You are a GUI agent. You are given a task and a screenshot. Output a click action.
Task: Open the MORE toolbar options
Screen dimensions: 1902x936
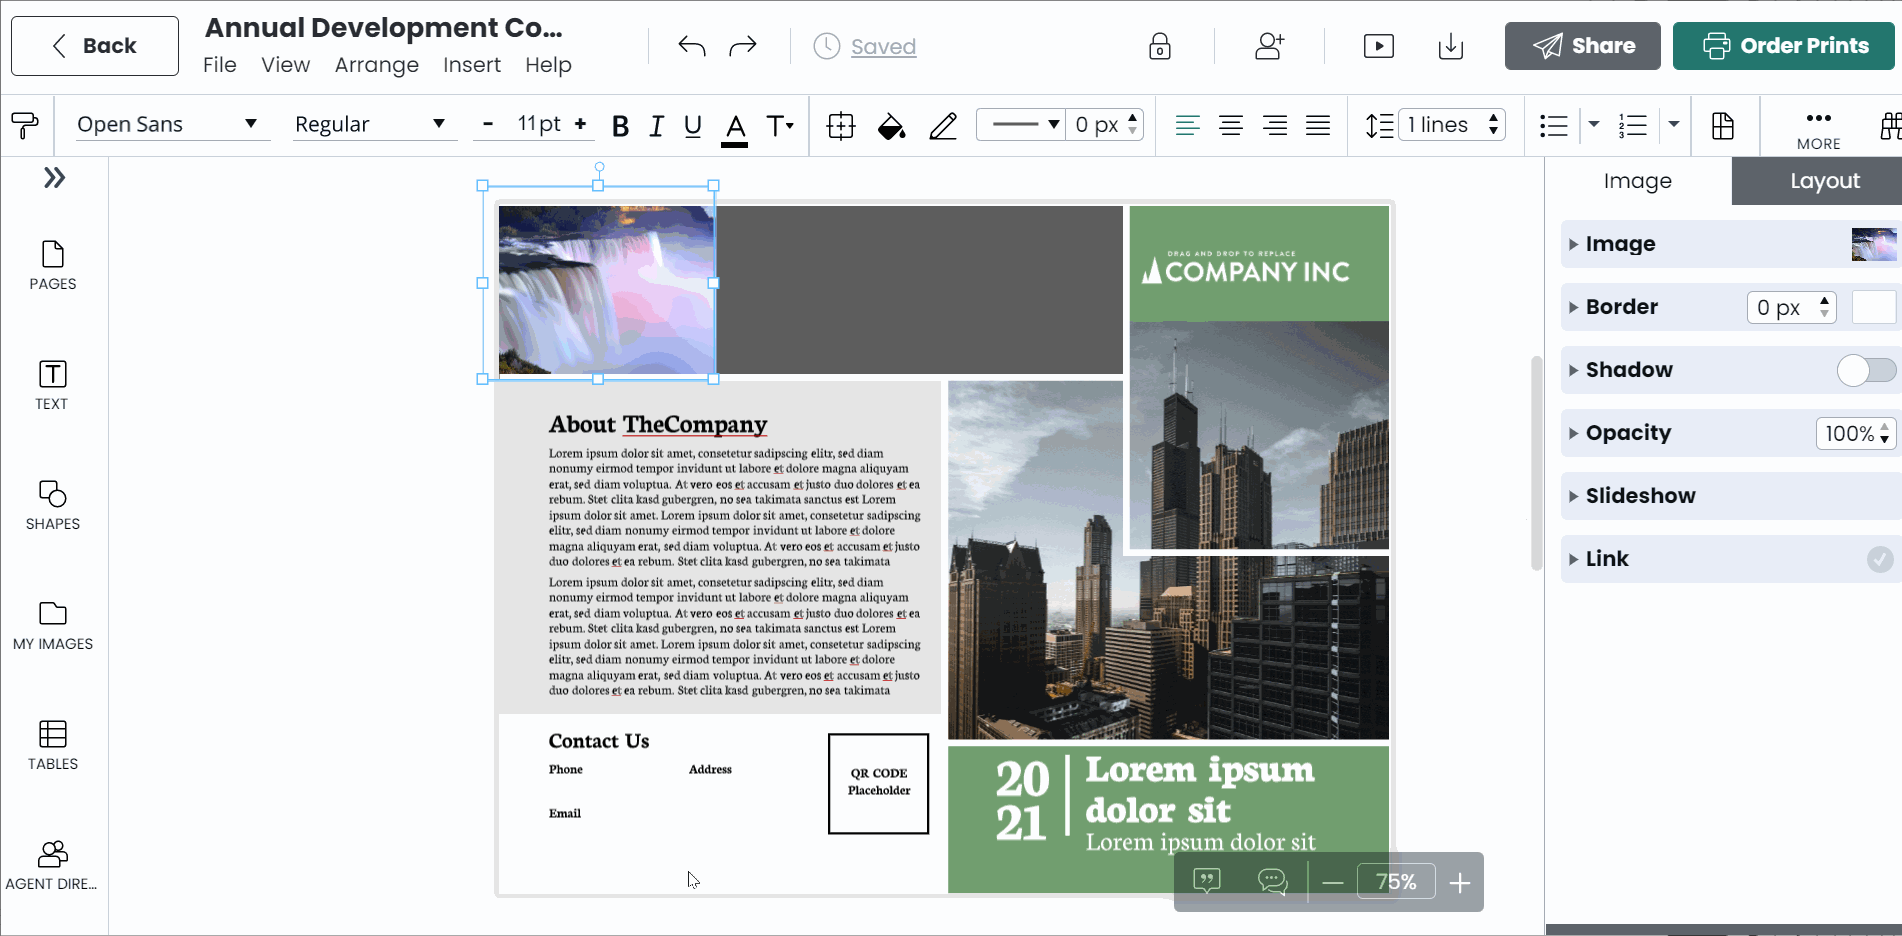pos(1818,130)
